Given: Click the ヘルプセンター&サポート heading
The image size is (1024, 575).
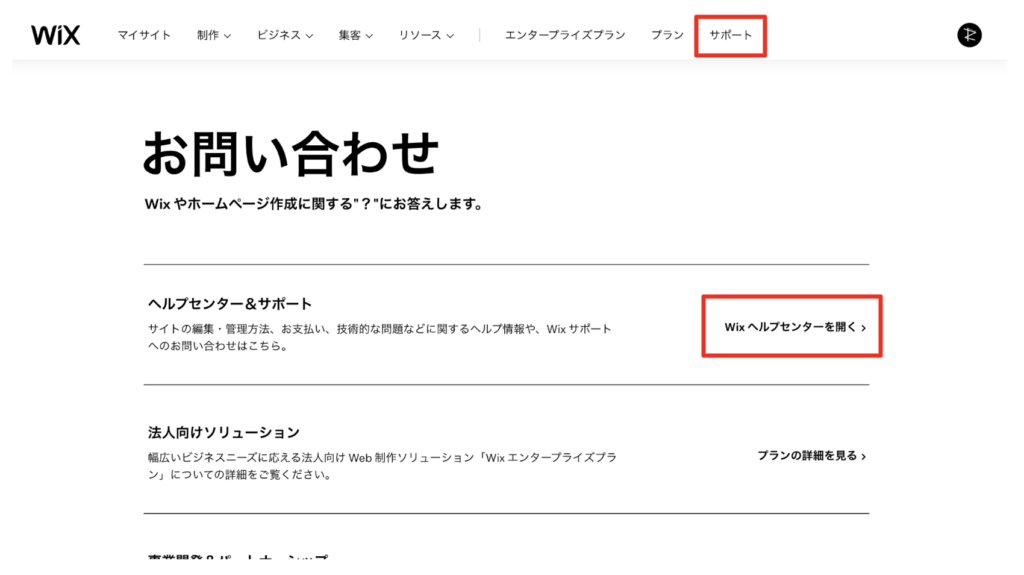Looking at the screenshot, I should pyautogui.click(x=230, y=303).
